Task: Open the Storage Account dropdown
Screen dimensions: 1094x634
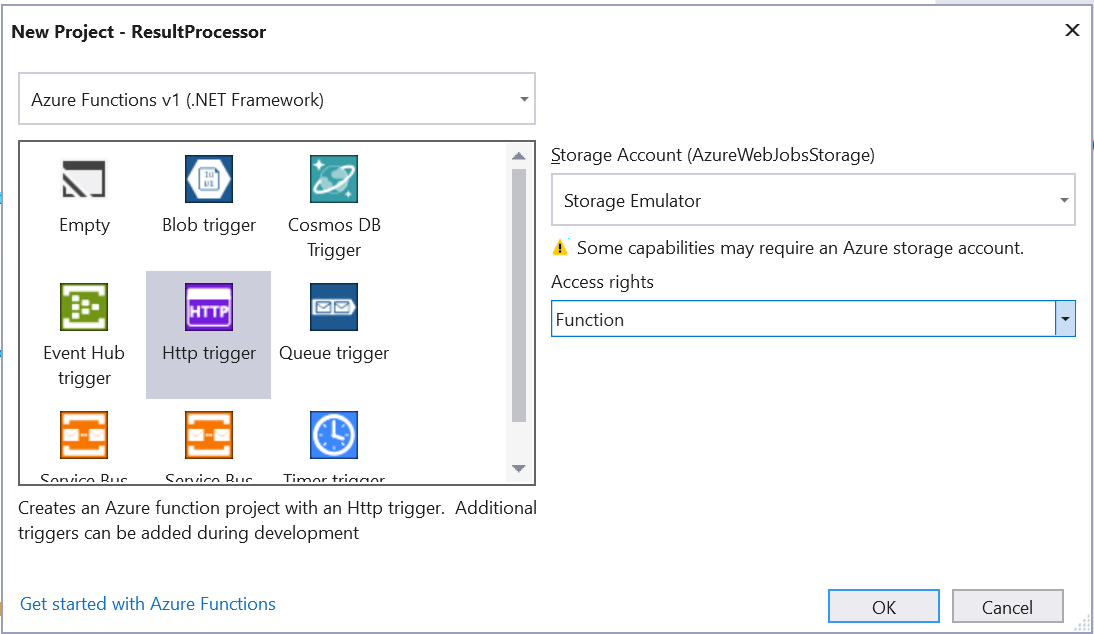Action: click(x=1064, y=199)
